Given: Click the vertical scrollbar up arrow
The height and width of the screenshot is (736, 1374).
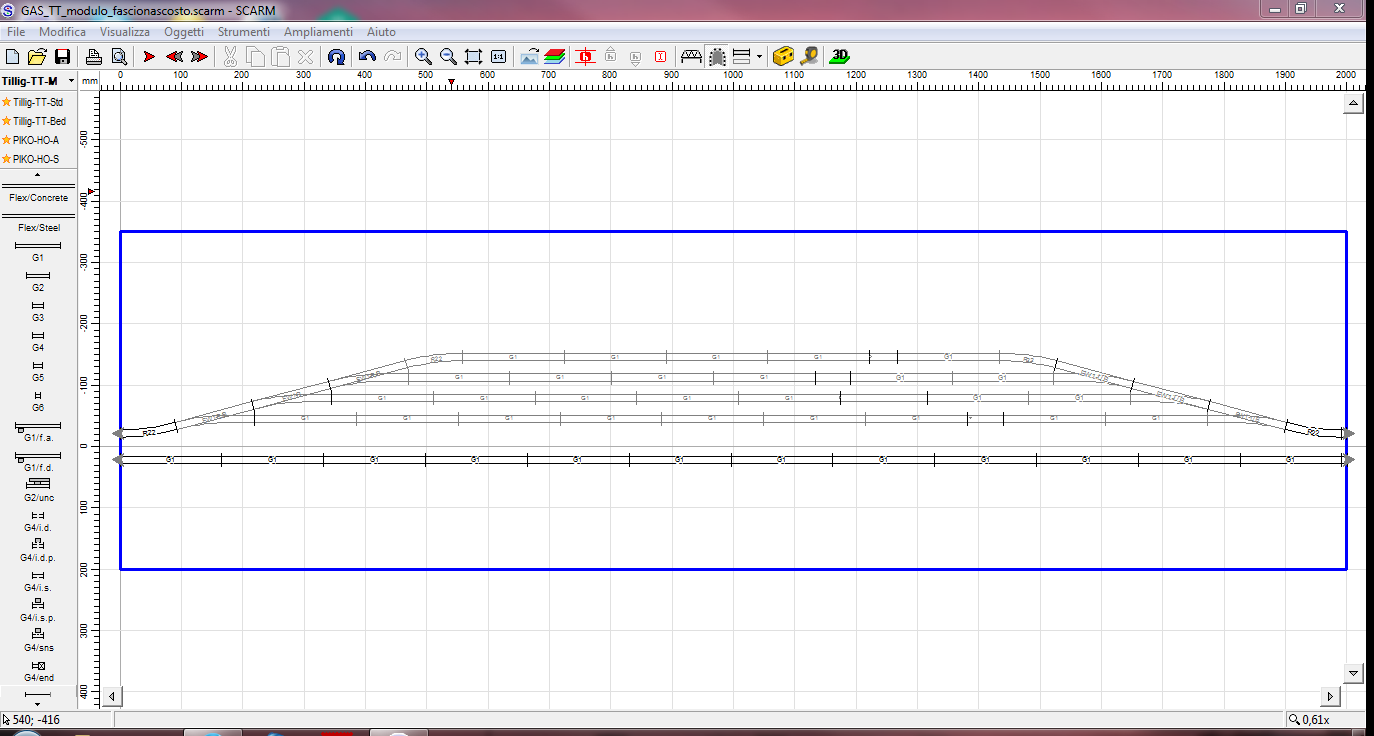Looking at the screenshot, I should tap(1354, 103).
